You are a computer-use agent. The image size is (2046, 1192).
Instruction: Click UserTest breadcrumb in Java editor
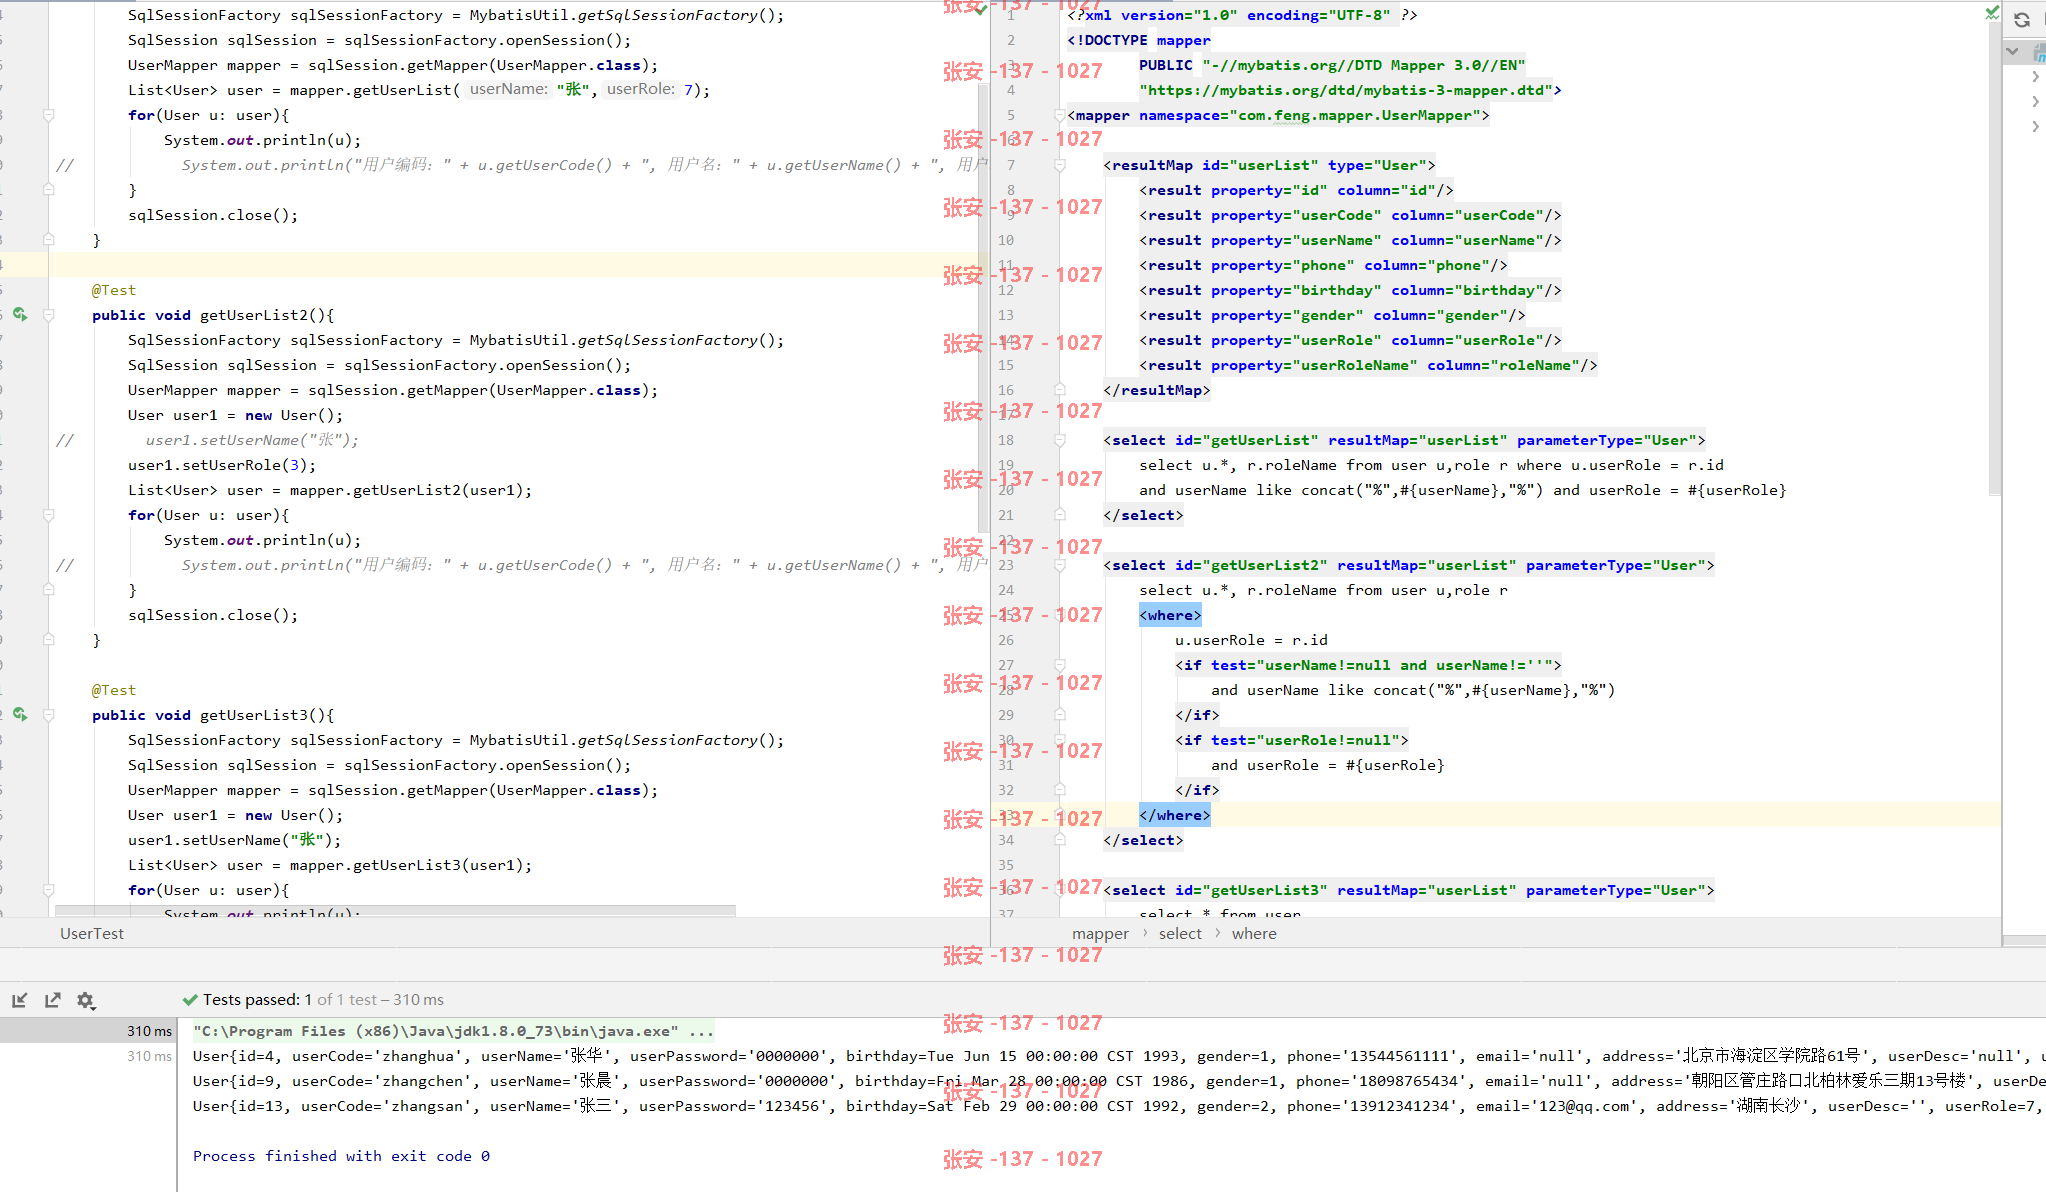click(92, 933)
